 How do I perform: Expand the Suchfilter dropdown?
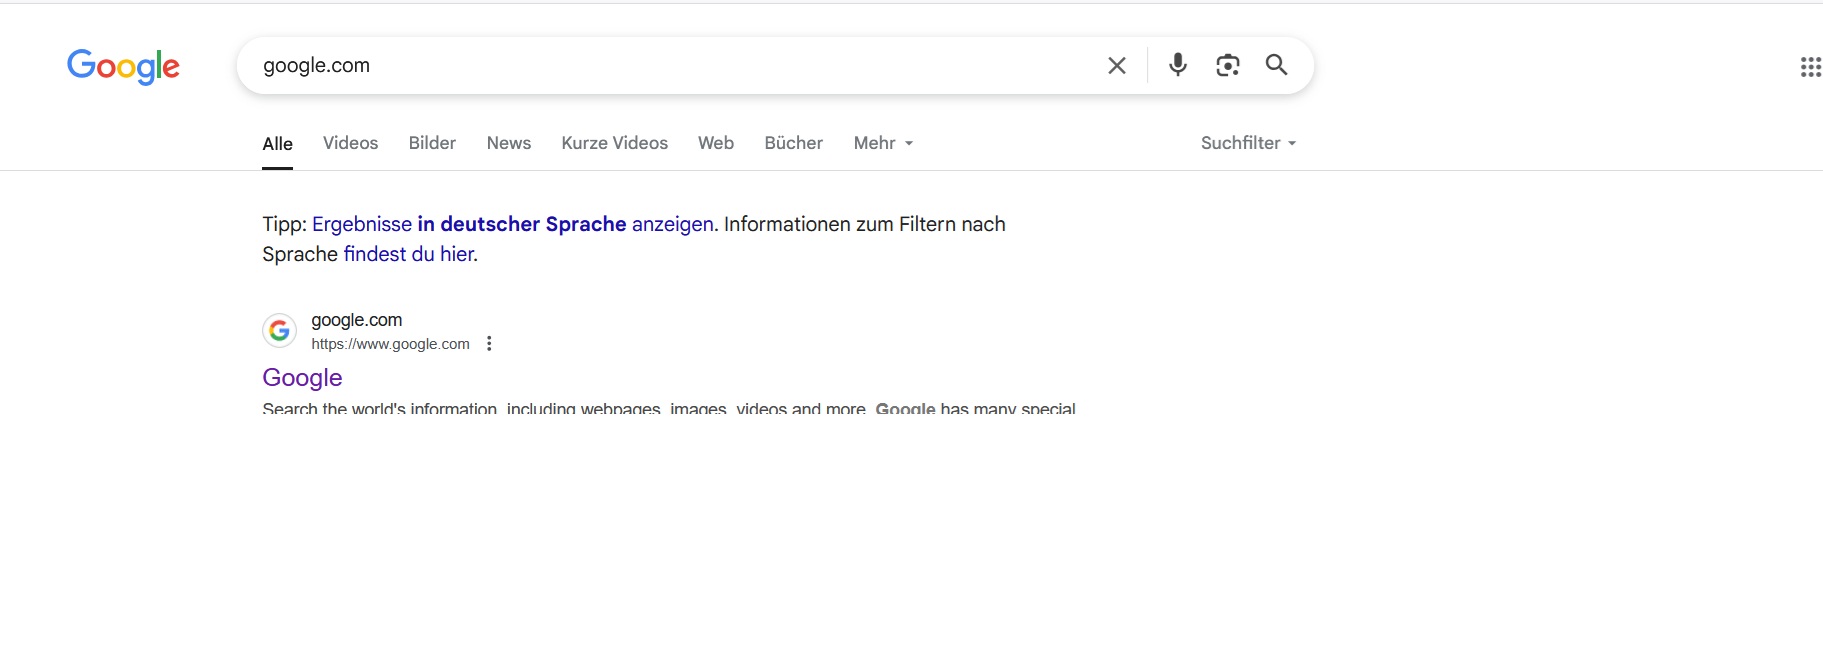1248,143
